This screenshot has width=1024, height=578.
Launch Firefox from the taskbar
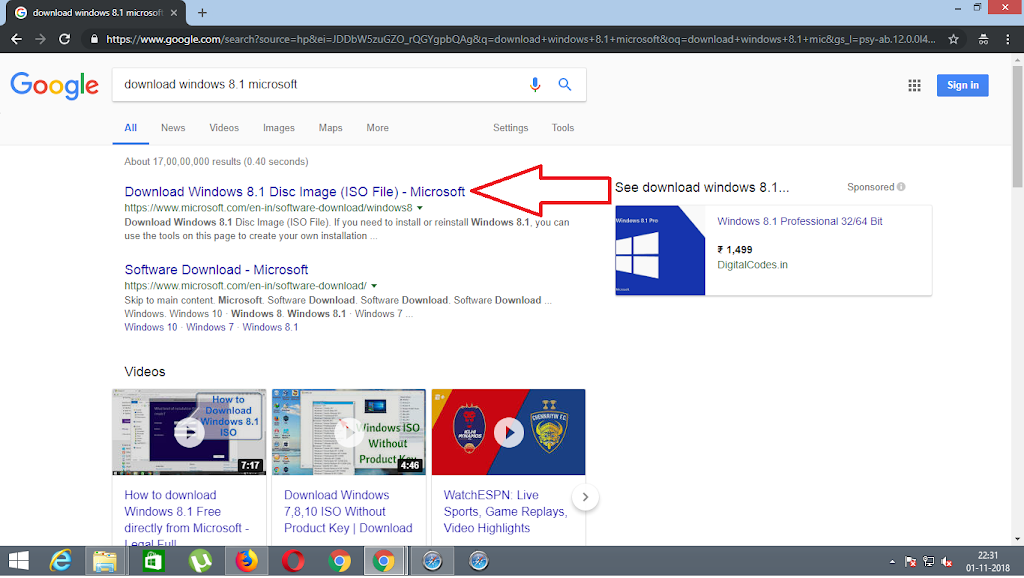click(x=246, y=561)
